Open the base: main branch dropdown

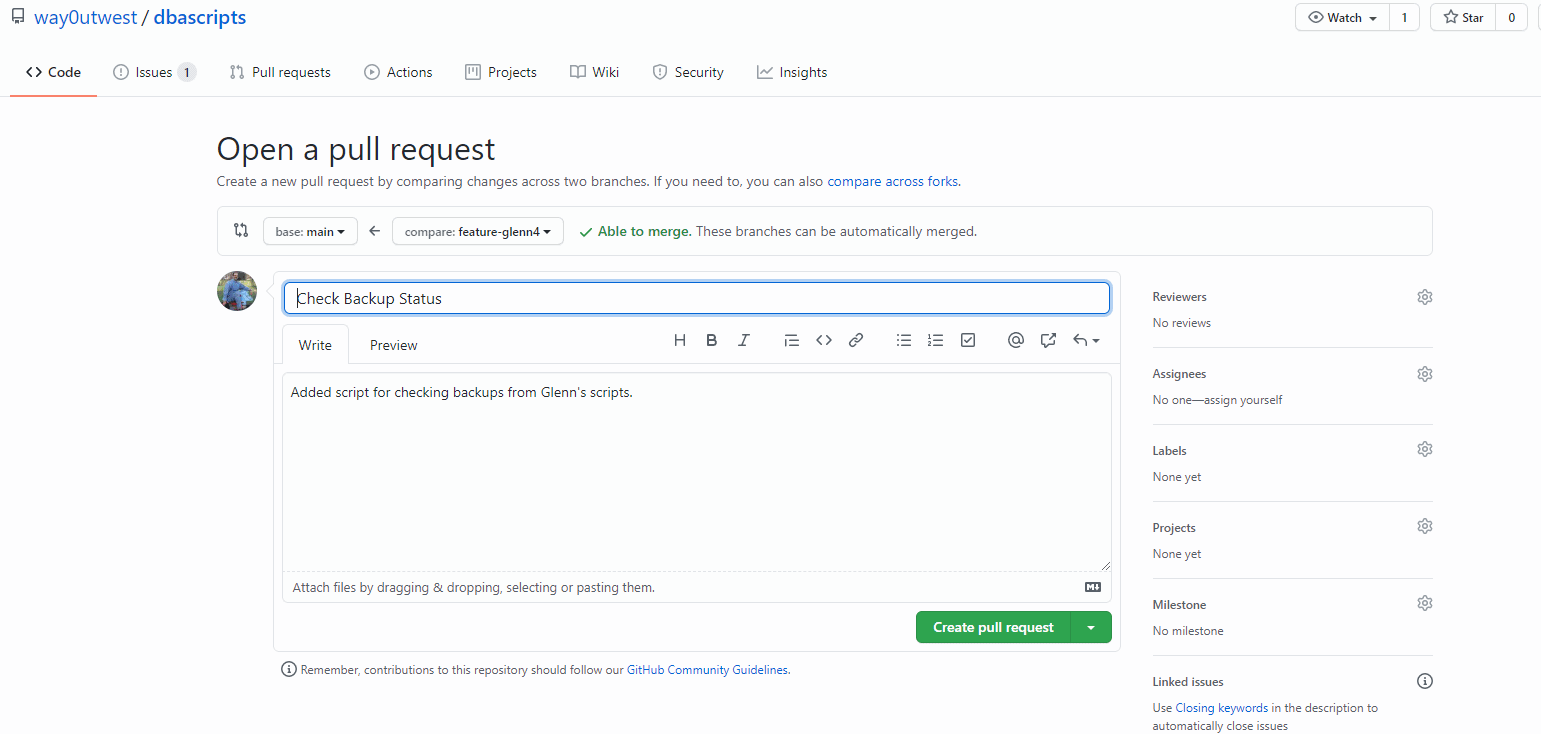(310, 231)
